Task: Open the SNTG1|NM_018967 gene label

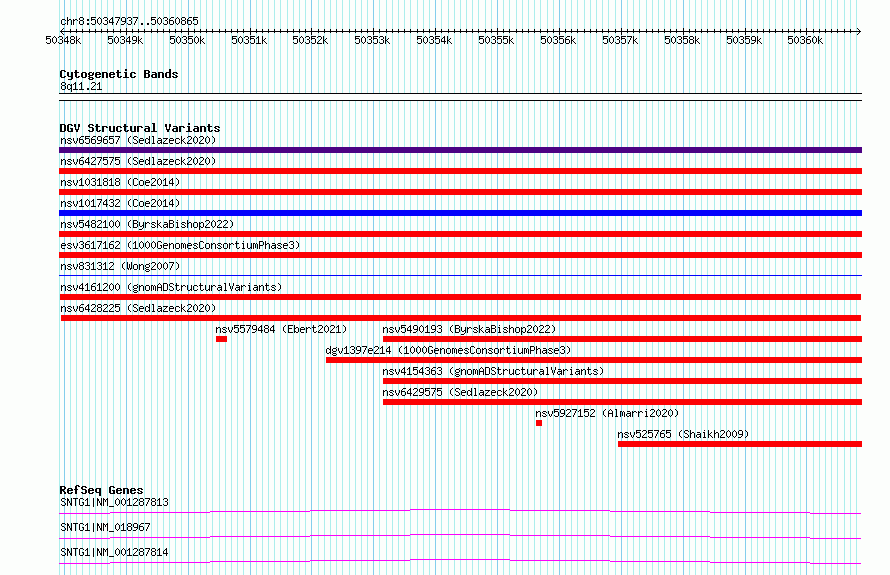Action: point(105,527)
